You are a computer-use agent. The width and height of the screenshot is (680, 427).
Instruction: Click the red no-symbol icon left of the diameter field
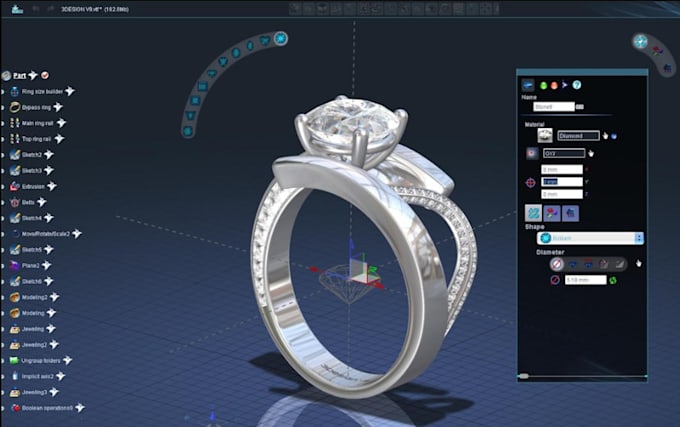(555, 280)
